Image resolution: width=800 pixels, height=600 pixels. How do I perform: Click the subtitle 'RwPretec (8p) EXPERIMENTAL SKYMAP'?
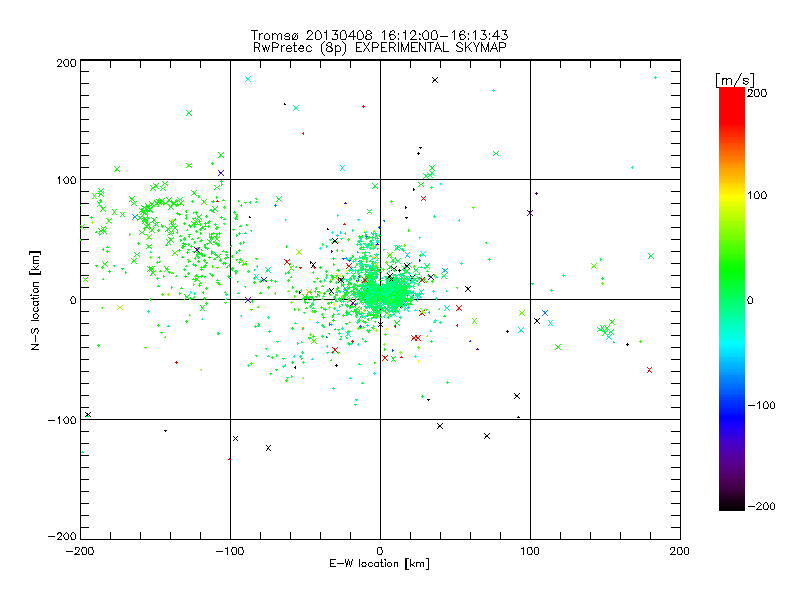click(380, 48)
